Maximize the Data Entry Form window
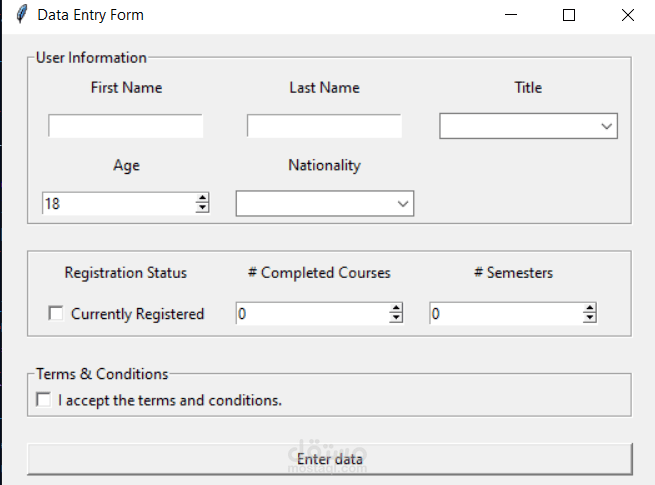Viewport: 655px width, 485px height. click(569, 15)
